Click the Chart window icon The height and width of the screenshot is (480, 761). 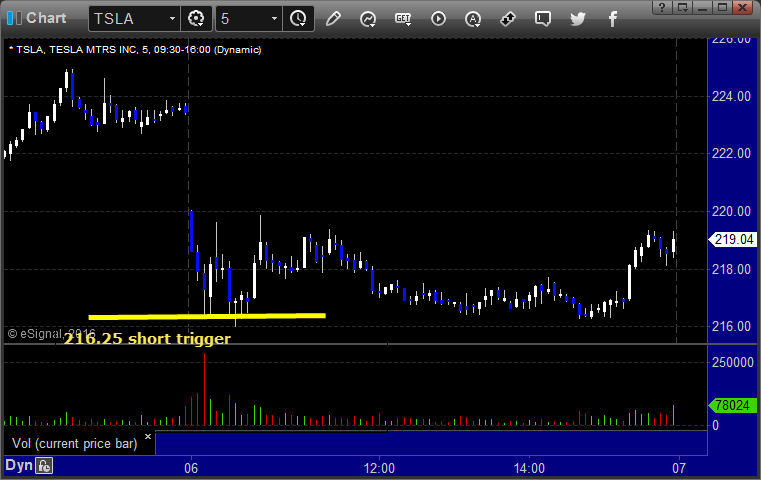click(x=14, y=18)
